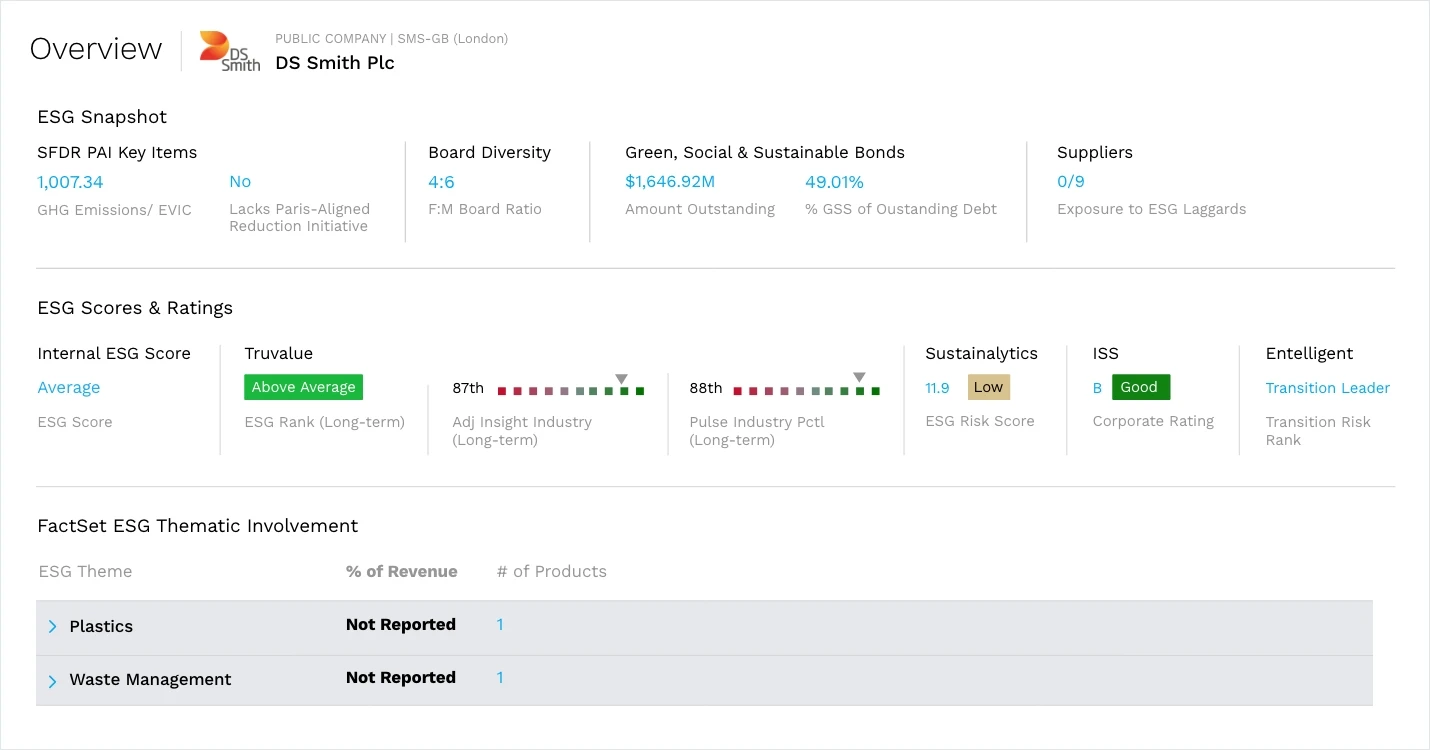This screenshot has height=750, width=1430.
Task: Open the ISS B rating link
Action: 1097,388
